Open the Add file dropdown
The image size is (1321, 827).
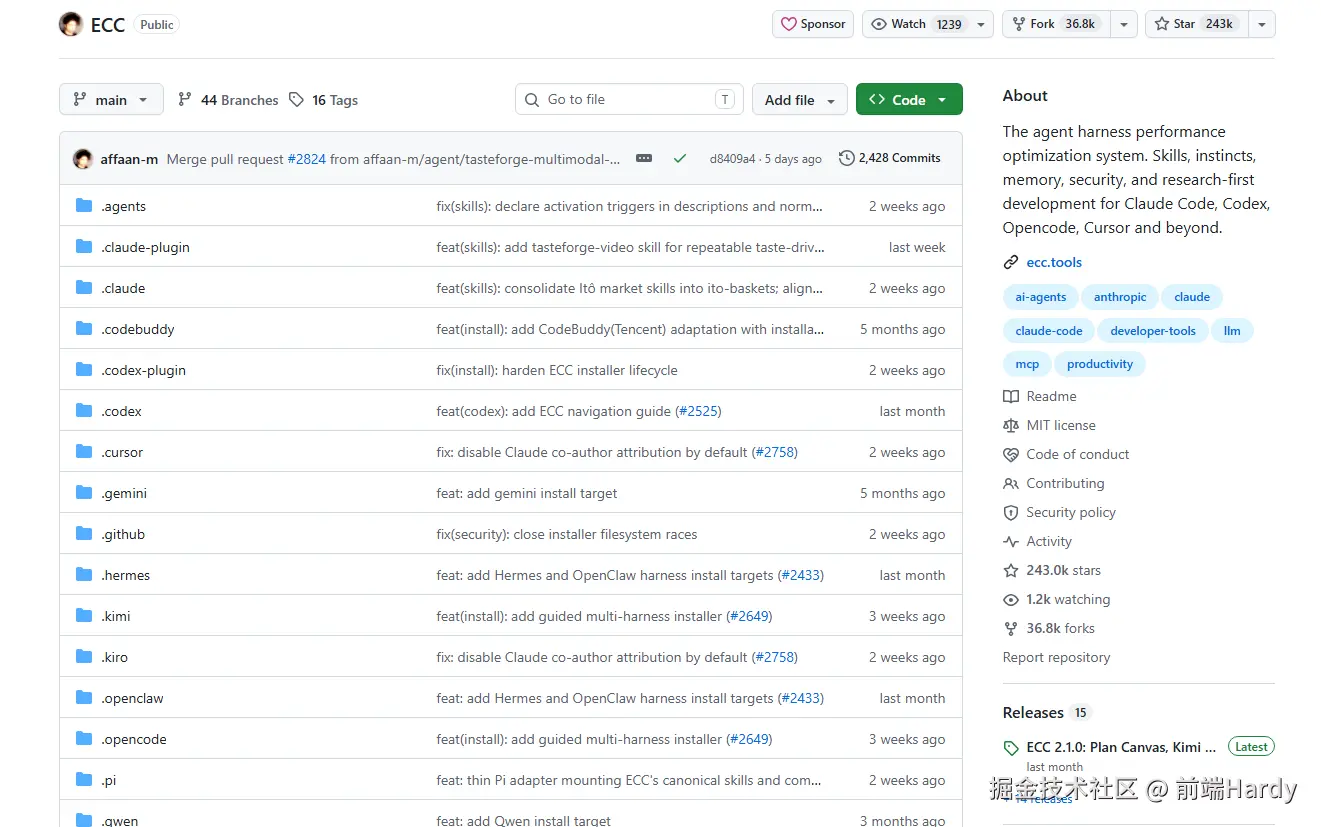tap(800, 100)
